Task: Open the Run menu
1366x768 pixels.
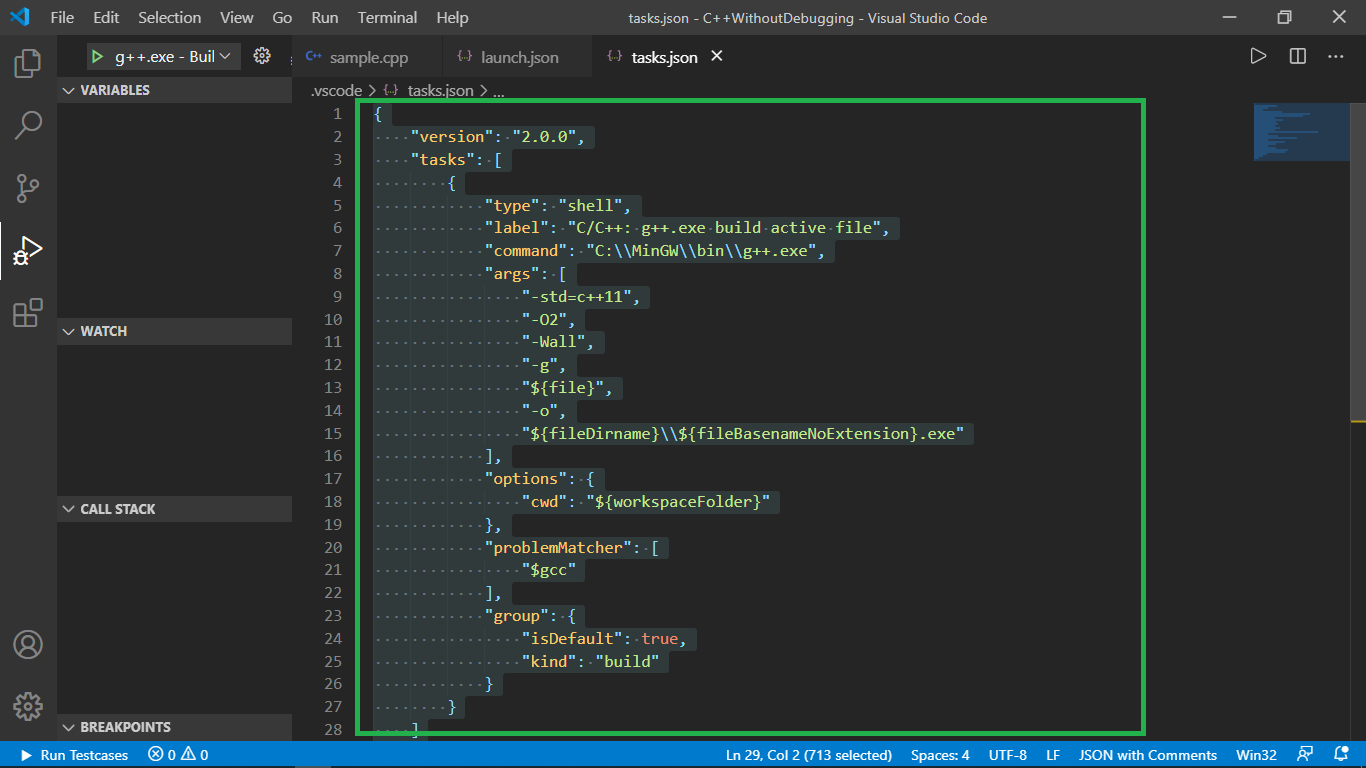Action: point(324,17)
